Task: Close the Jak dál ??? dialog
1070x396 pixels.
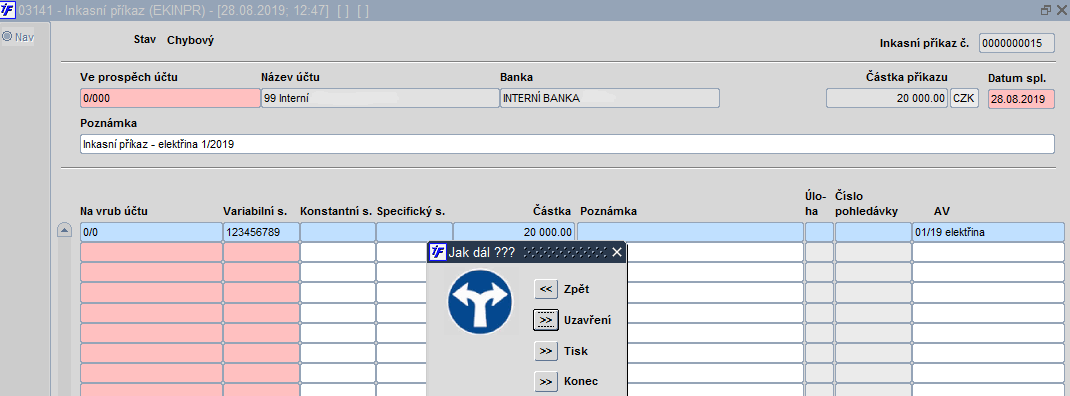Action: tap(617, 252)
